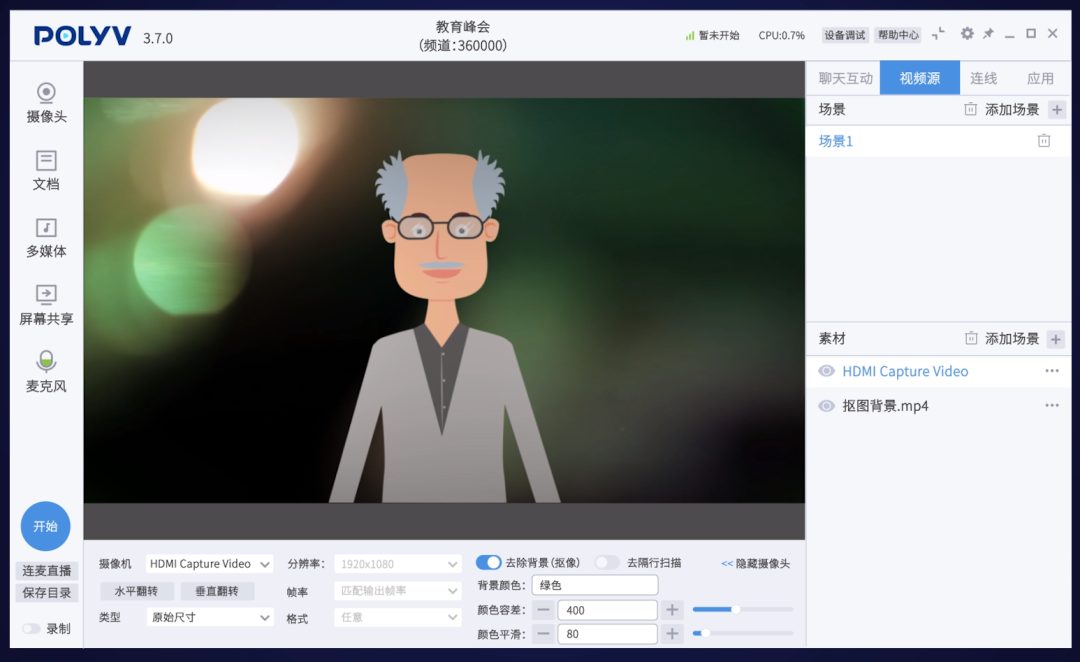Screen dimensions: 1080x662
Task: Open the 格式 format dropdown
Action: coord(396,617)
